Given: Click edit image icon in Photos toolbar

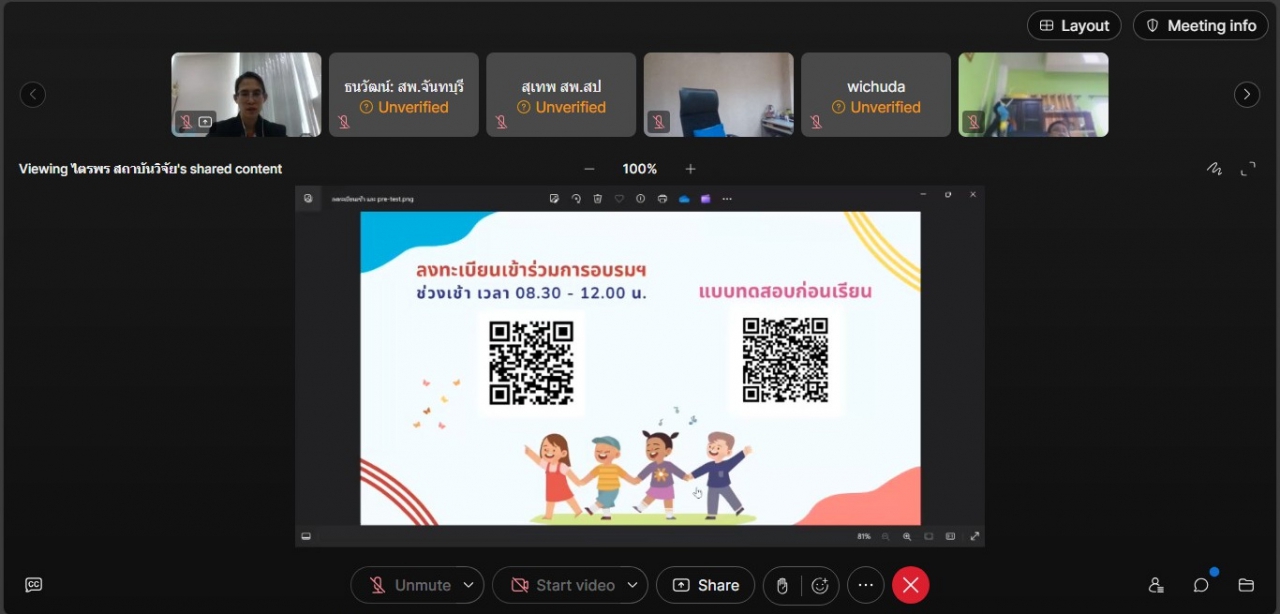Looking at the screenshot, I should click(x=554, y=198).
